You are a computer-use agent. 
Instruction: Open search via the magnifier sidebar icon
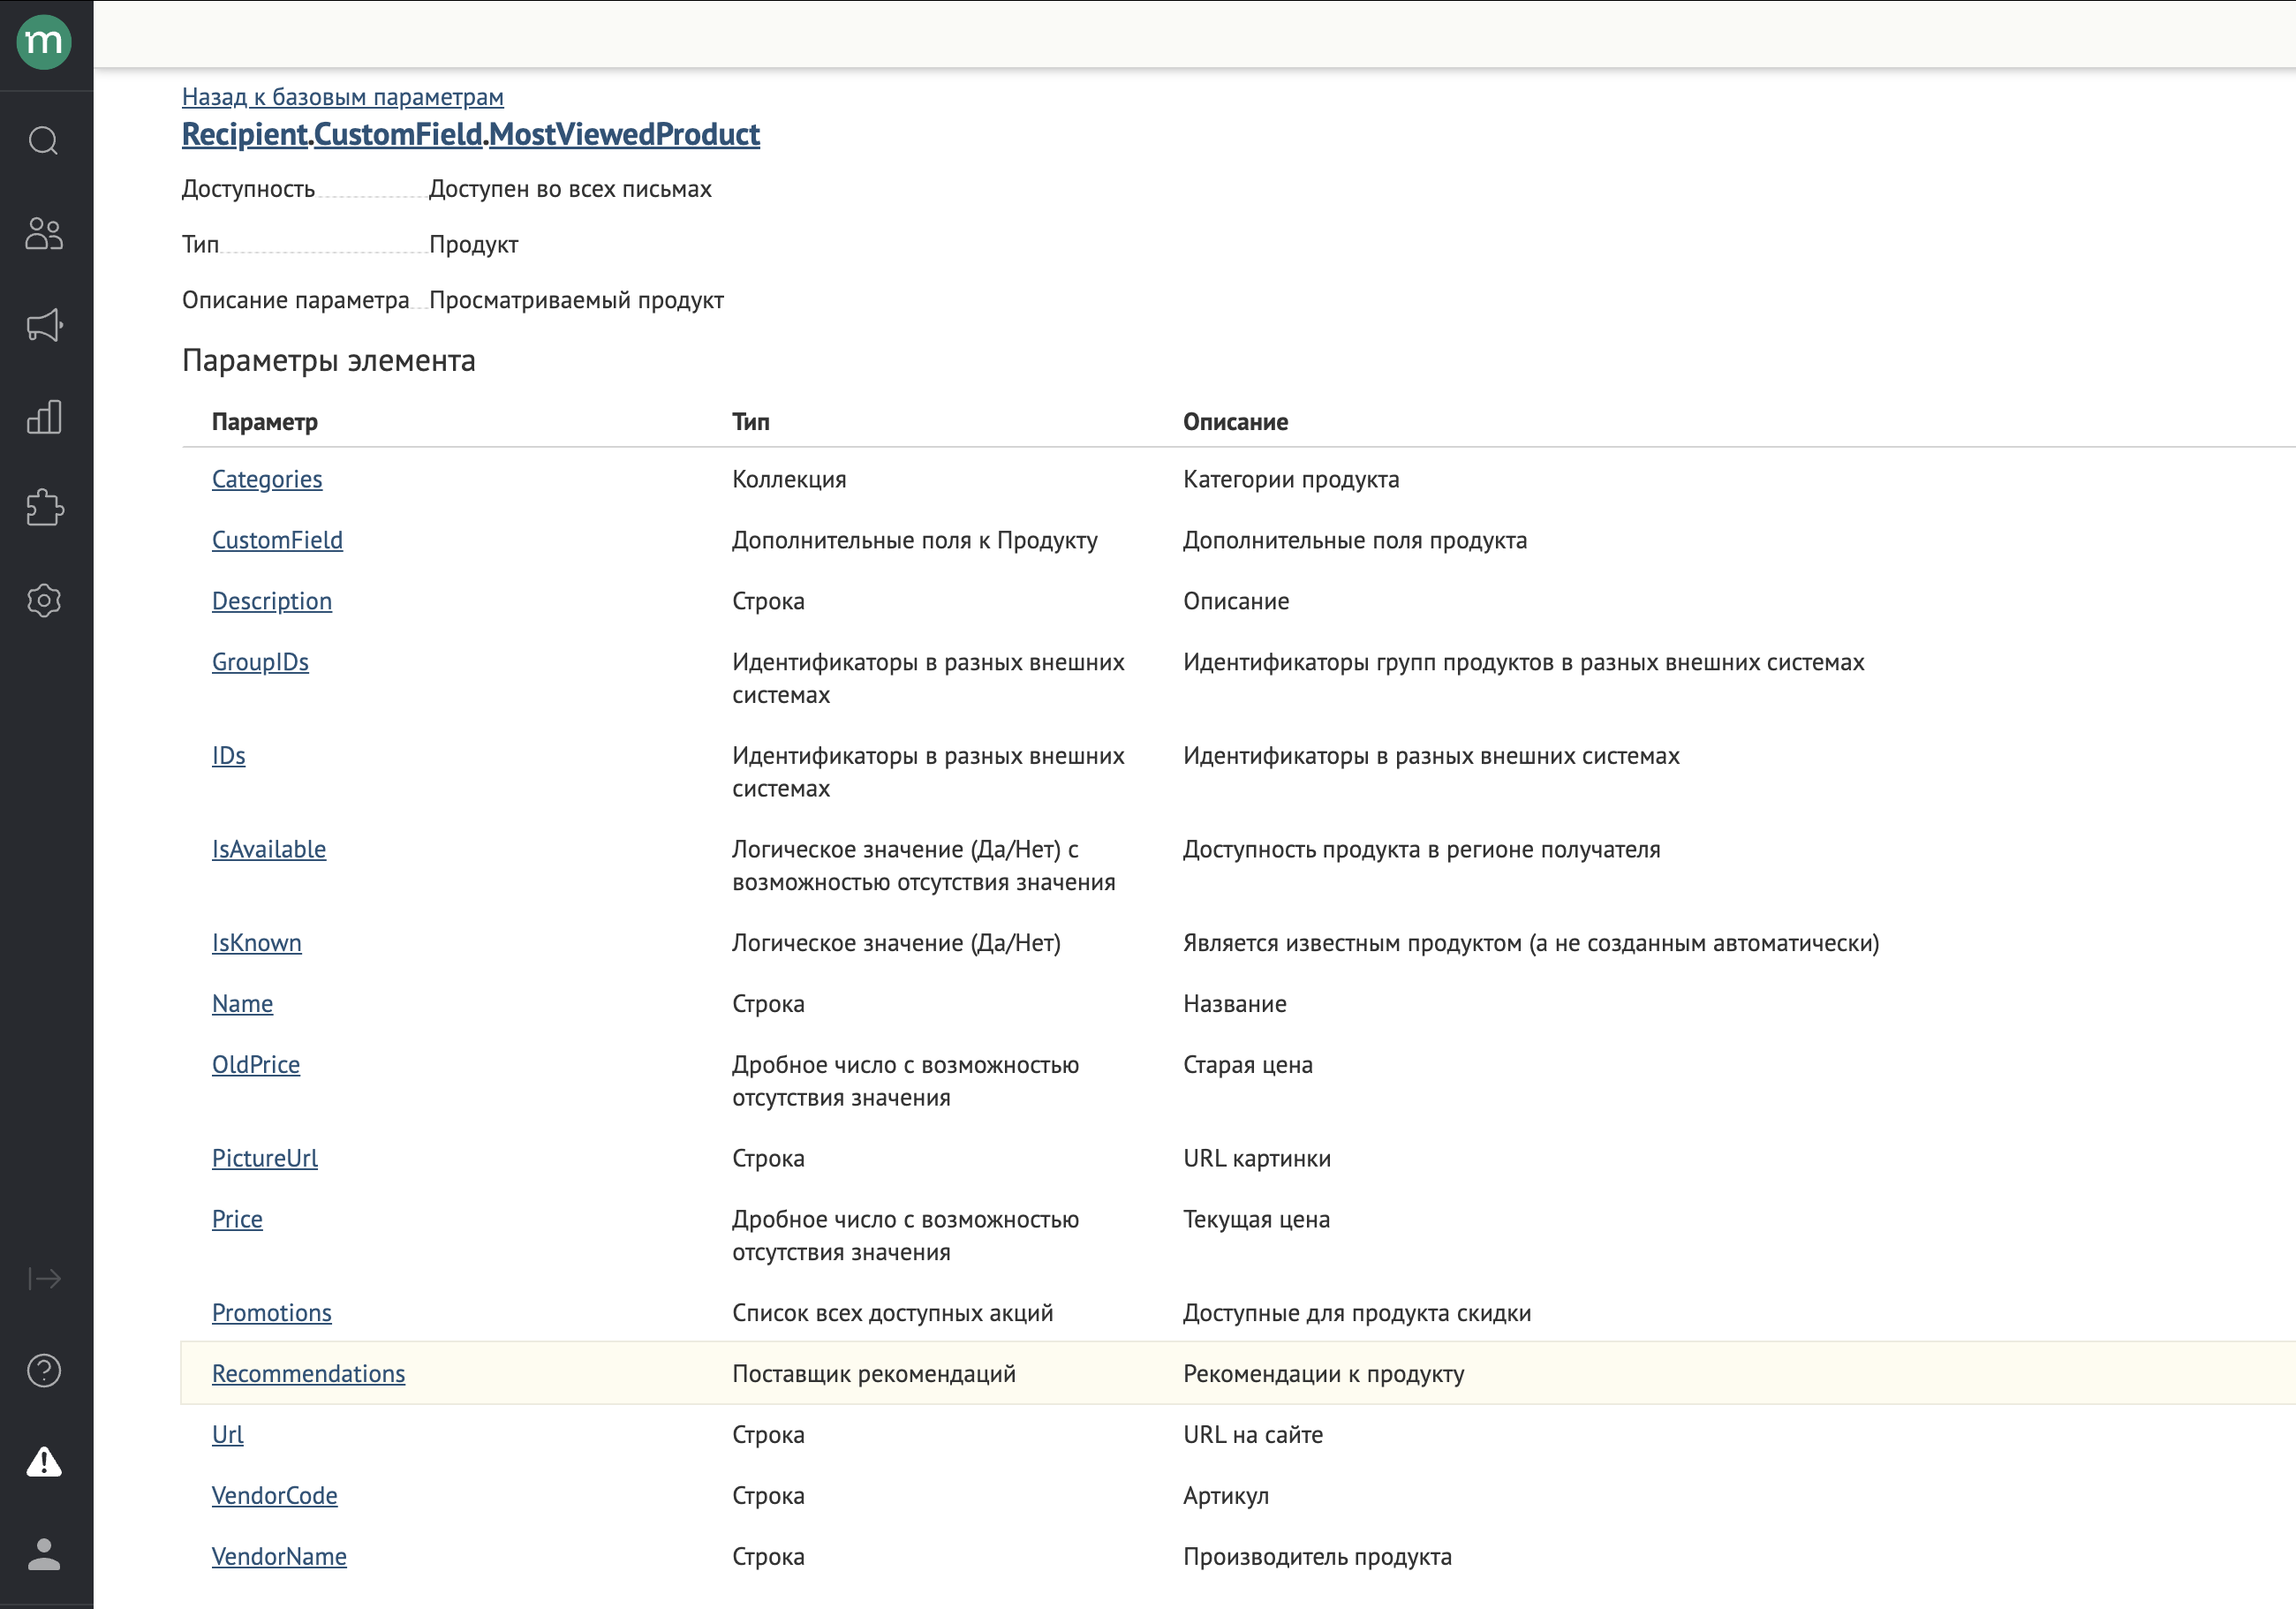pos(44,141)
